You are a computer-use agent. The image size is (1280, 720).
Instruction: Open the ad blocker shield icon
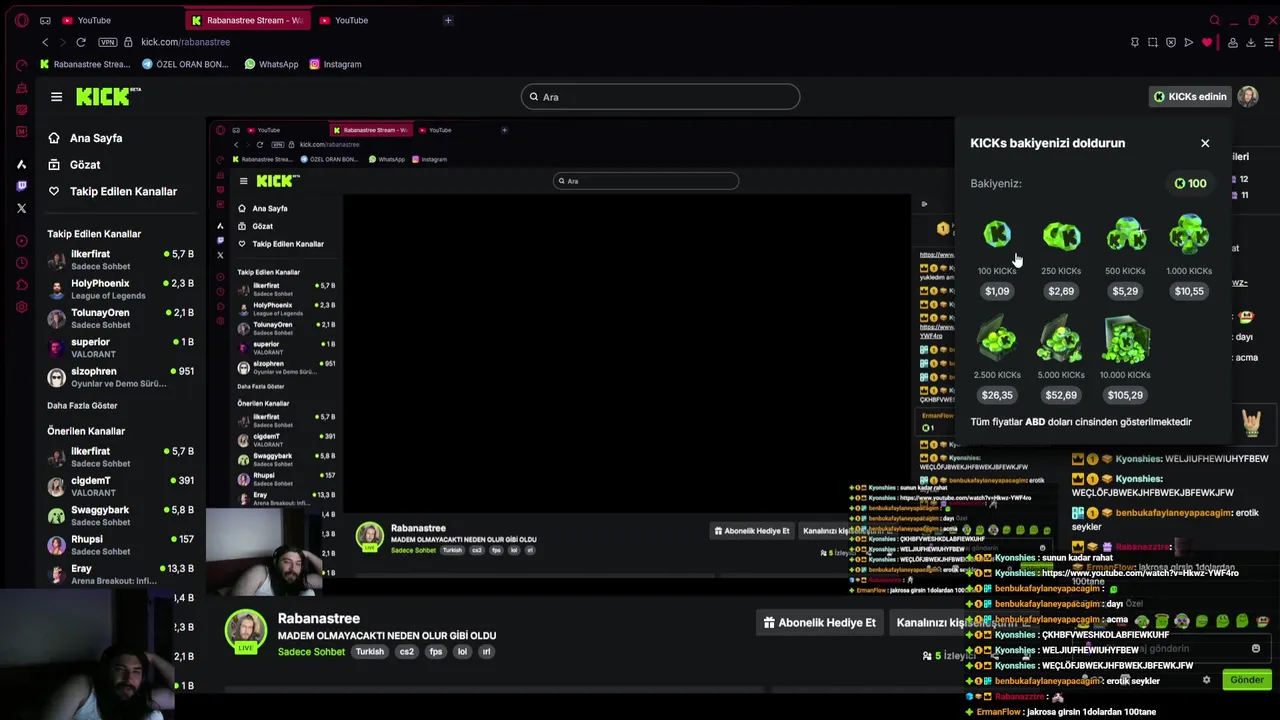[1171, 42]
